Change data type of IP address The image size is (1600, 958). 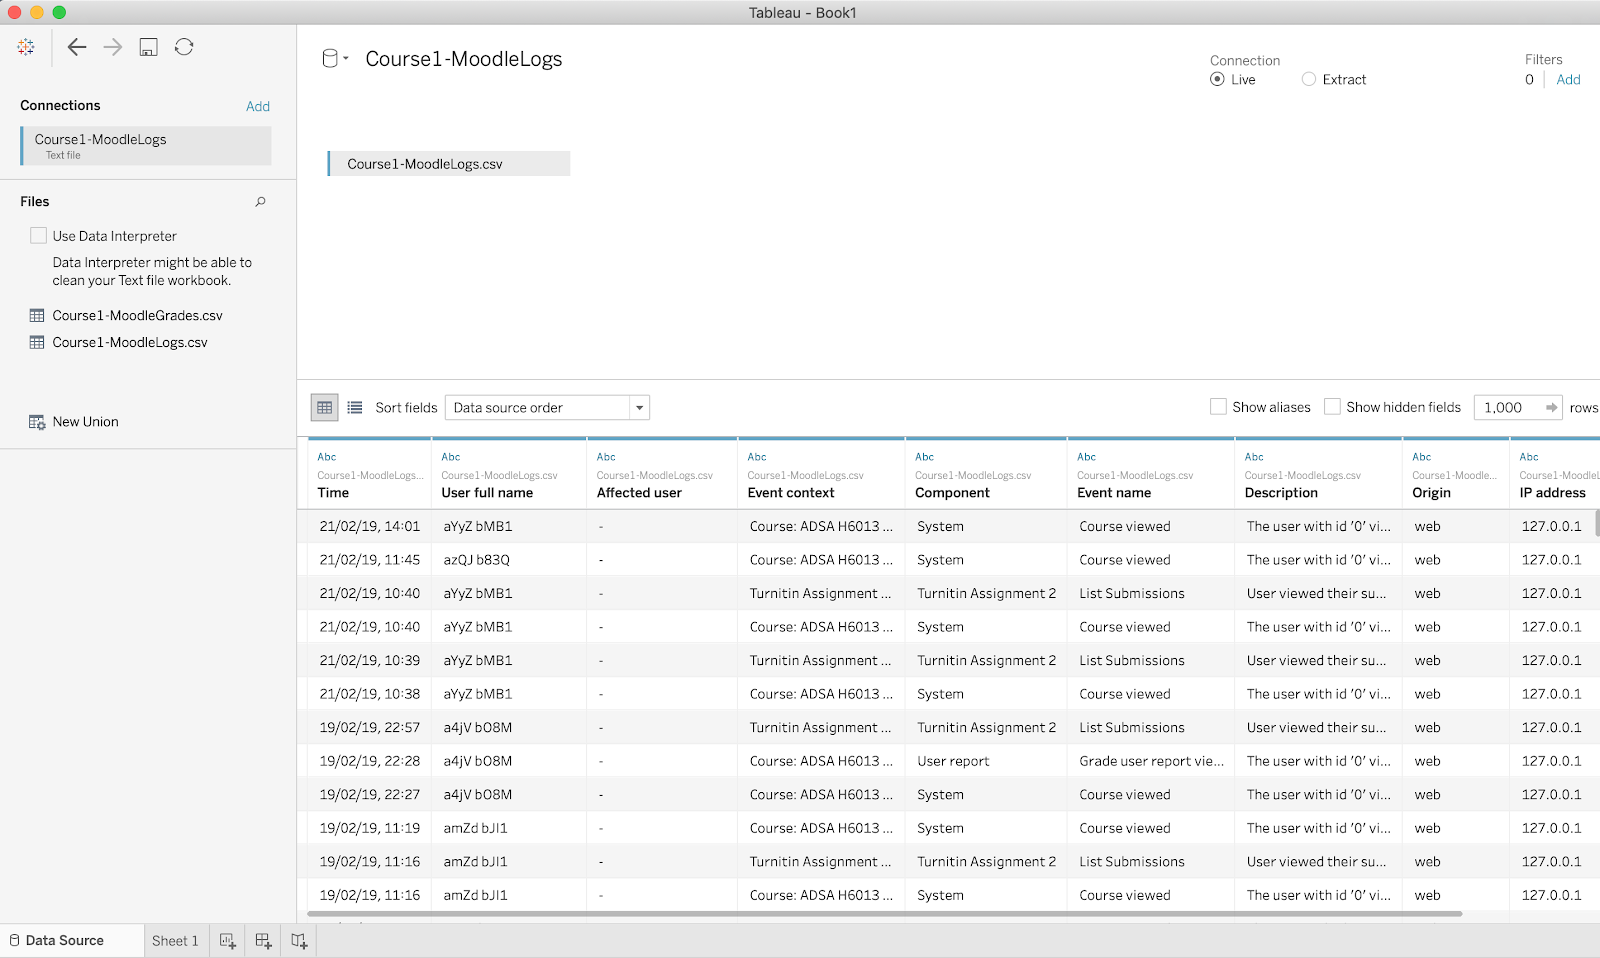(1529, 457)
